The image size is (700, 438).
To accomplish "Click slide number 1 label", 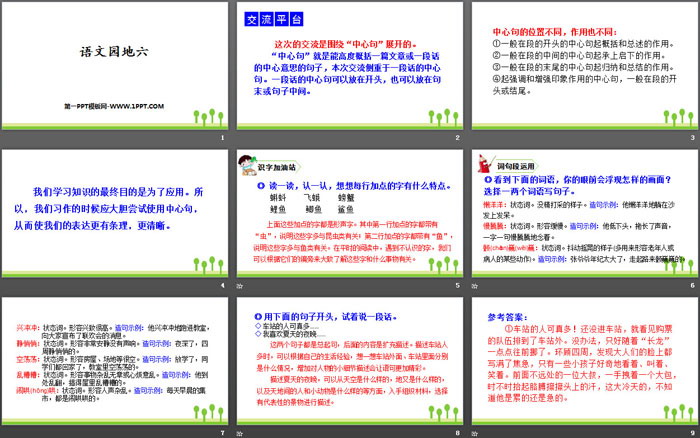I will pos(222,138).
